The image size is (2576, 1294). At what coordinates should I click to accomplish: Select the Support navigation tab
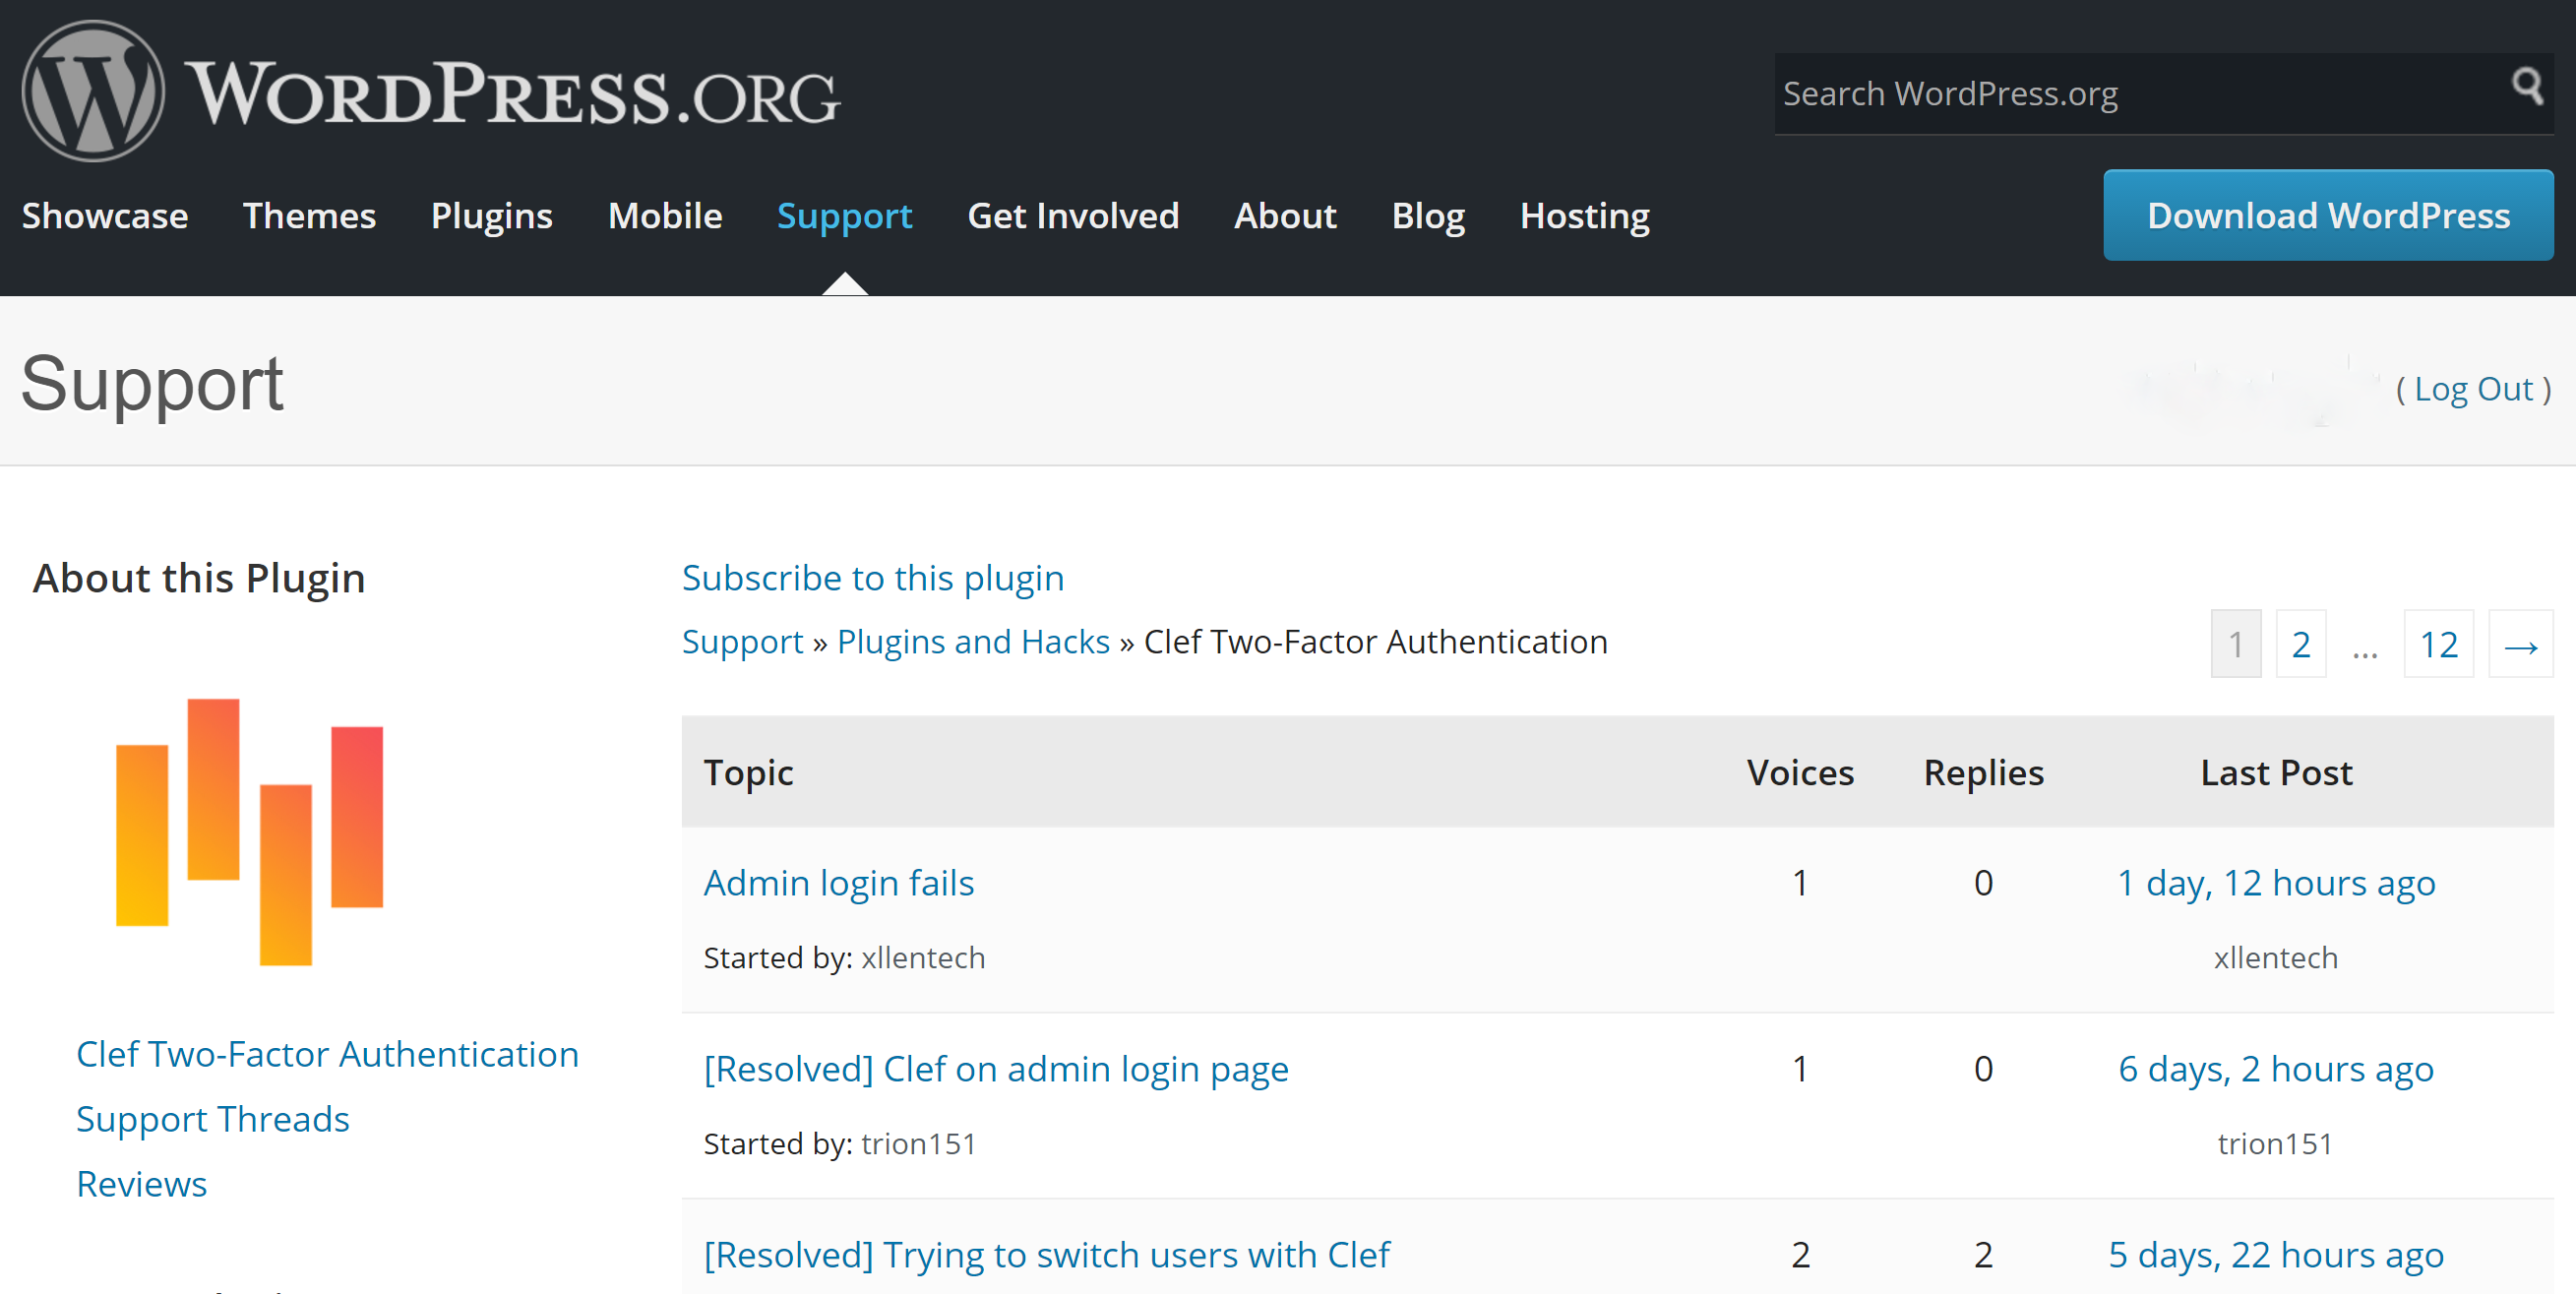[x=844, y=216]
